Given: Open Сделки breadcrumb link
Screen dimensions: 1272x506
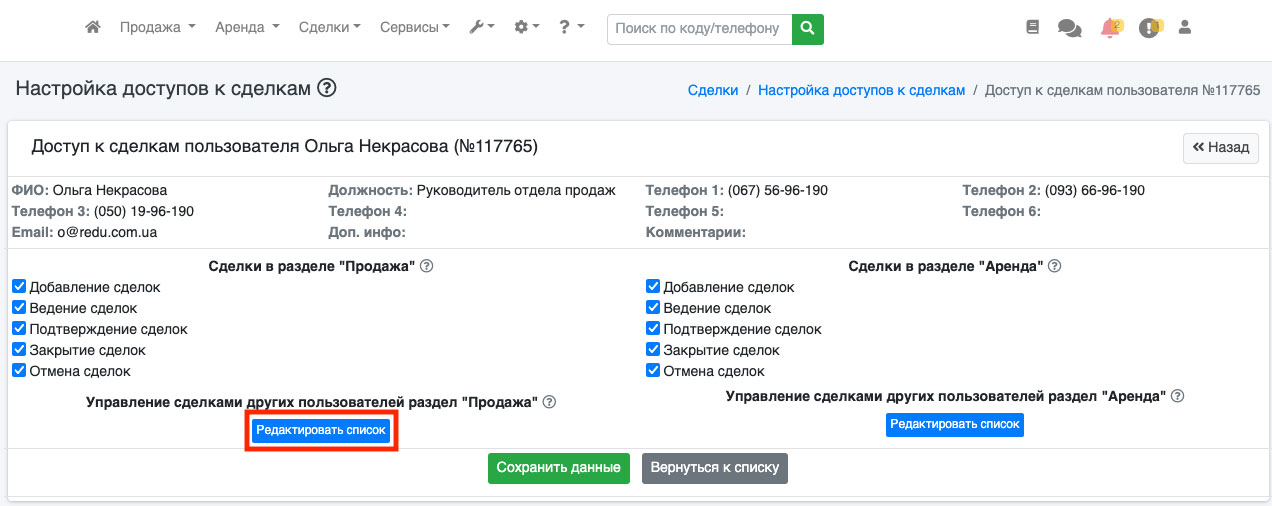Looking at the screenshot, I should tap(713, 90).
